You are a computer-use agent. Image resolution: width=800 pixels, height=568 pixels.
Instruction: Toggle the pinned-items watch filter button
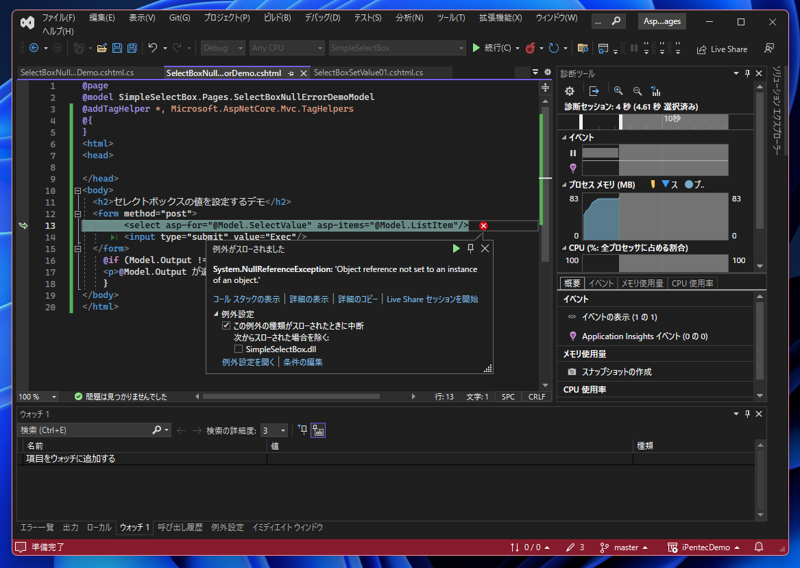click(x=303, y=430)
